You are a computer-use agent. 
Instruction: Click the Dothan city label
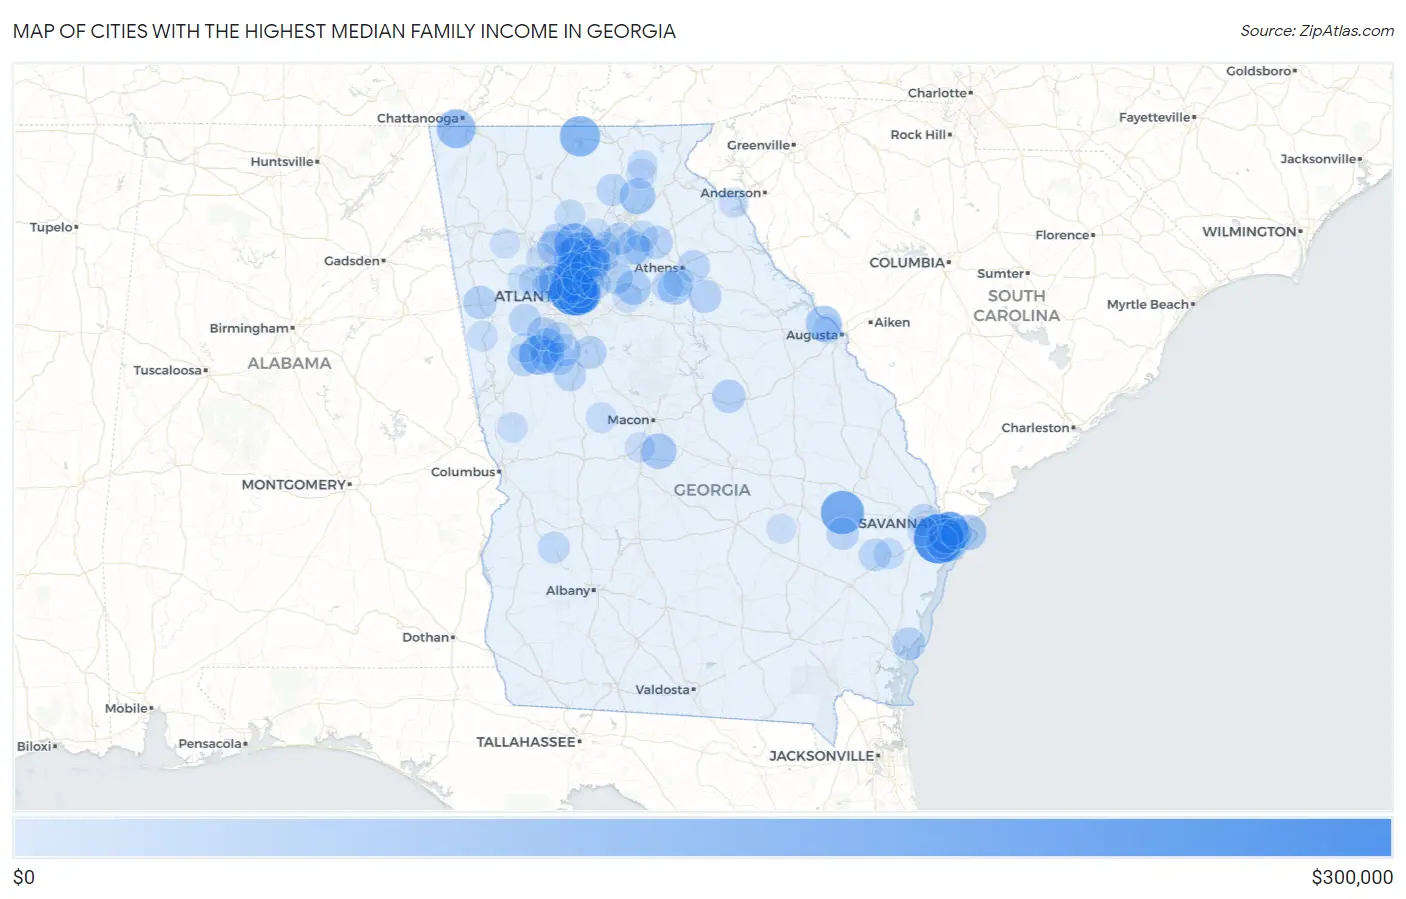pyautogui.click(x=429, y=637)
